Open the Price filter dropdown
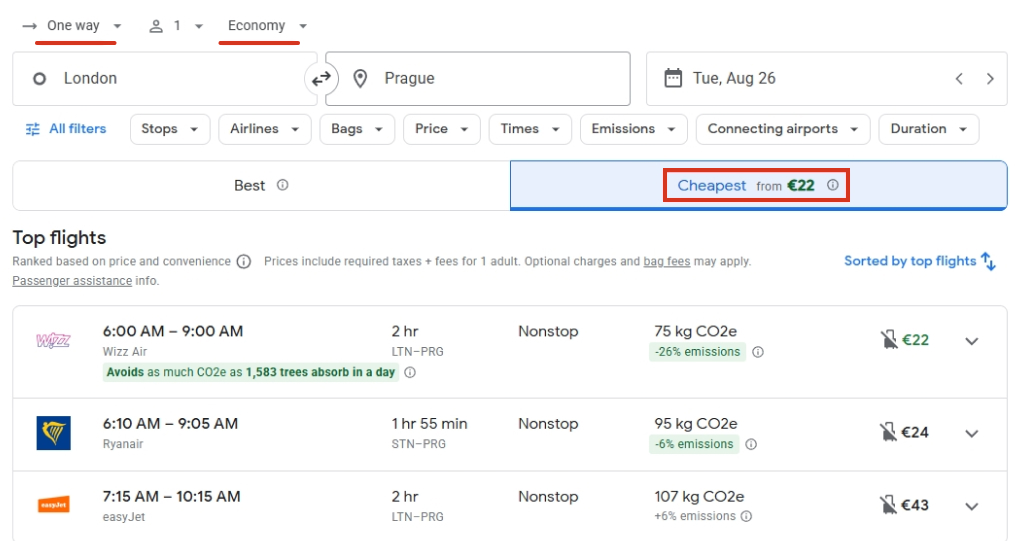 (x=441, y=129)
